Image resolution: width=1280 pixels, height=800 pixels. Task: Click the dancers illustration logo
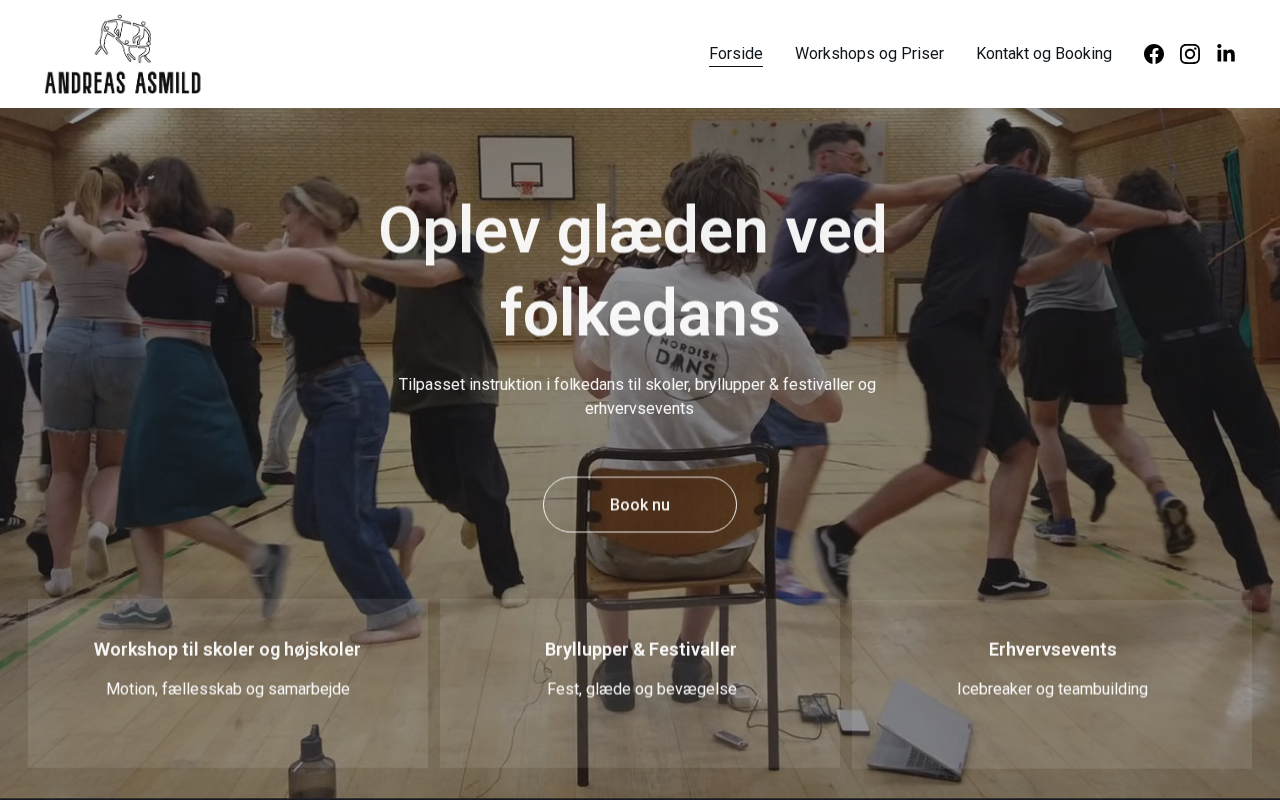pos(123,40)
